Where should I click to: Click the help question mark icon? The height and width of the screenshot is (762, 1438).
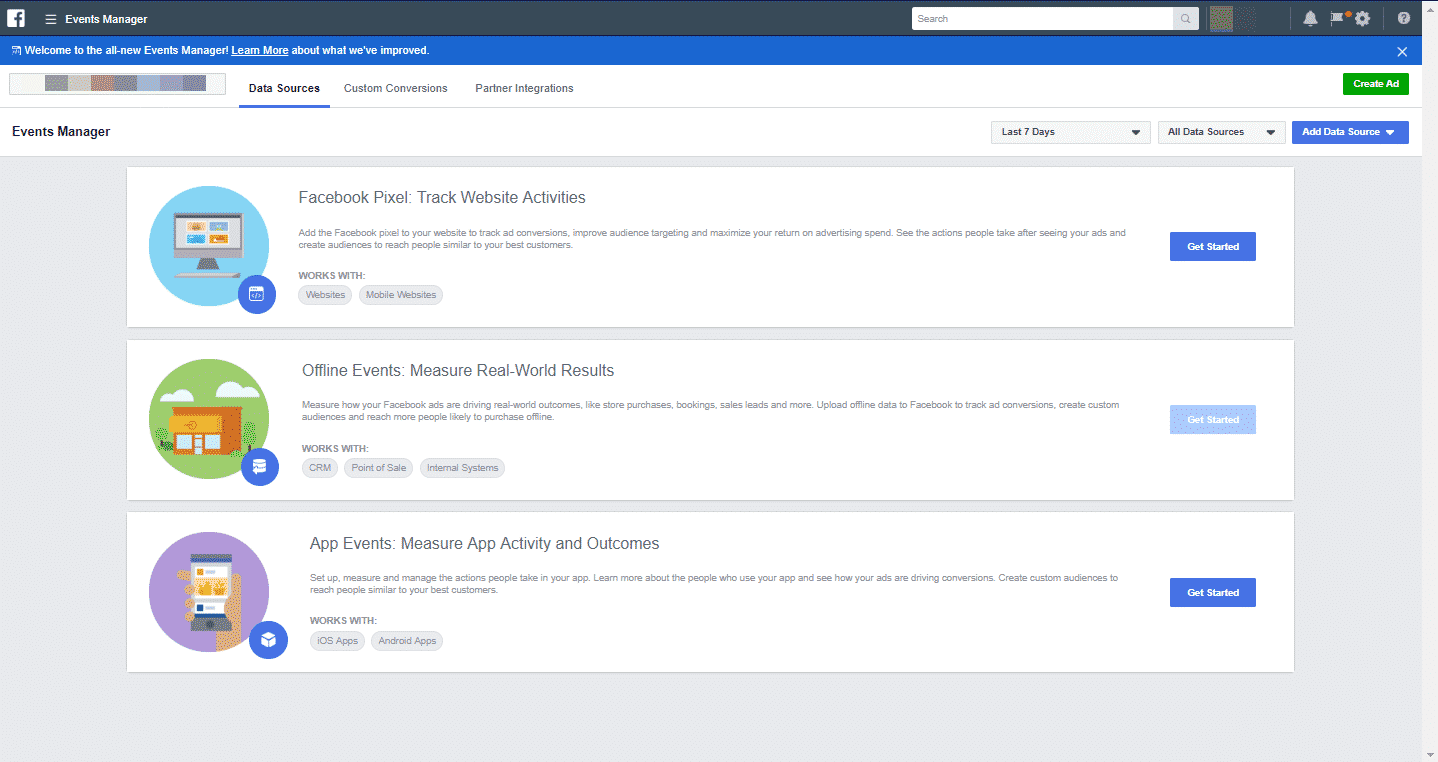pos(1404,19)
